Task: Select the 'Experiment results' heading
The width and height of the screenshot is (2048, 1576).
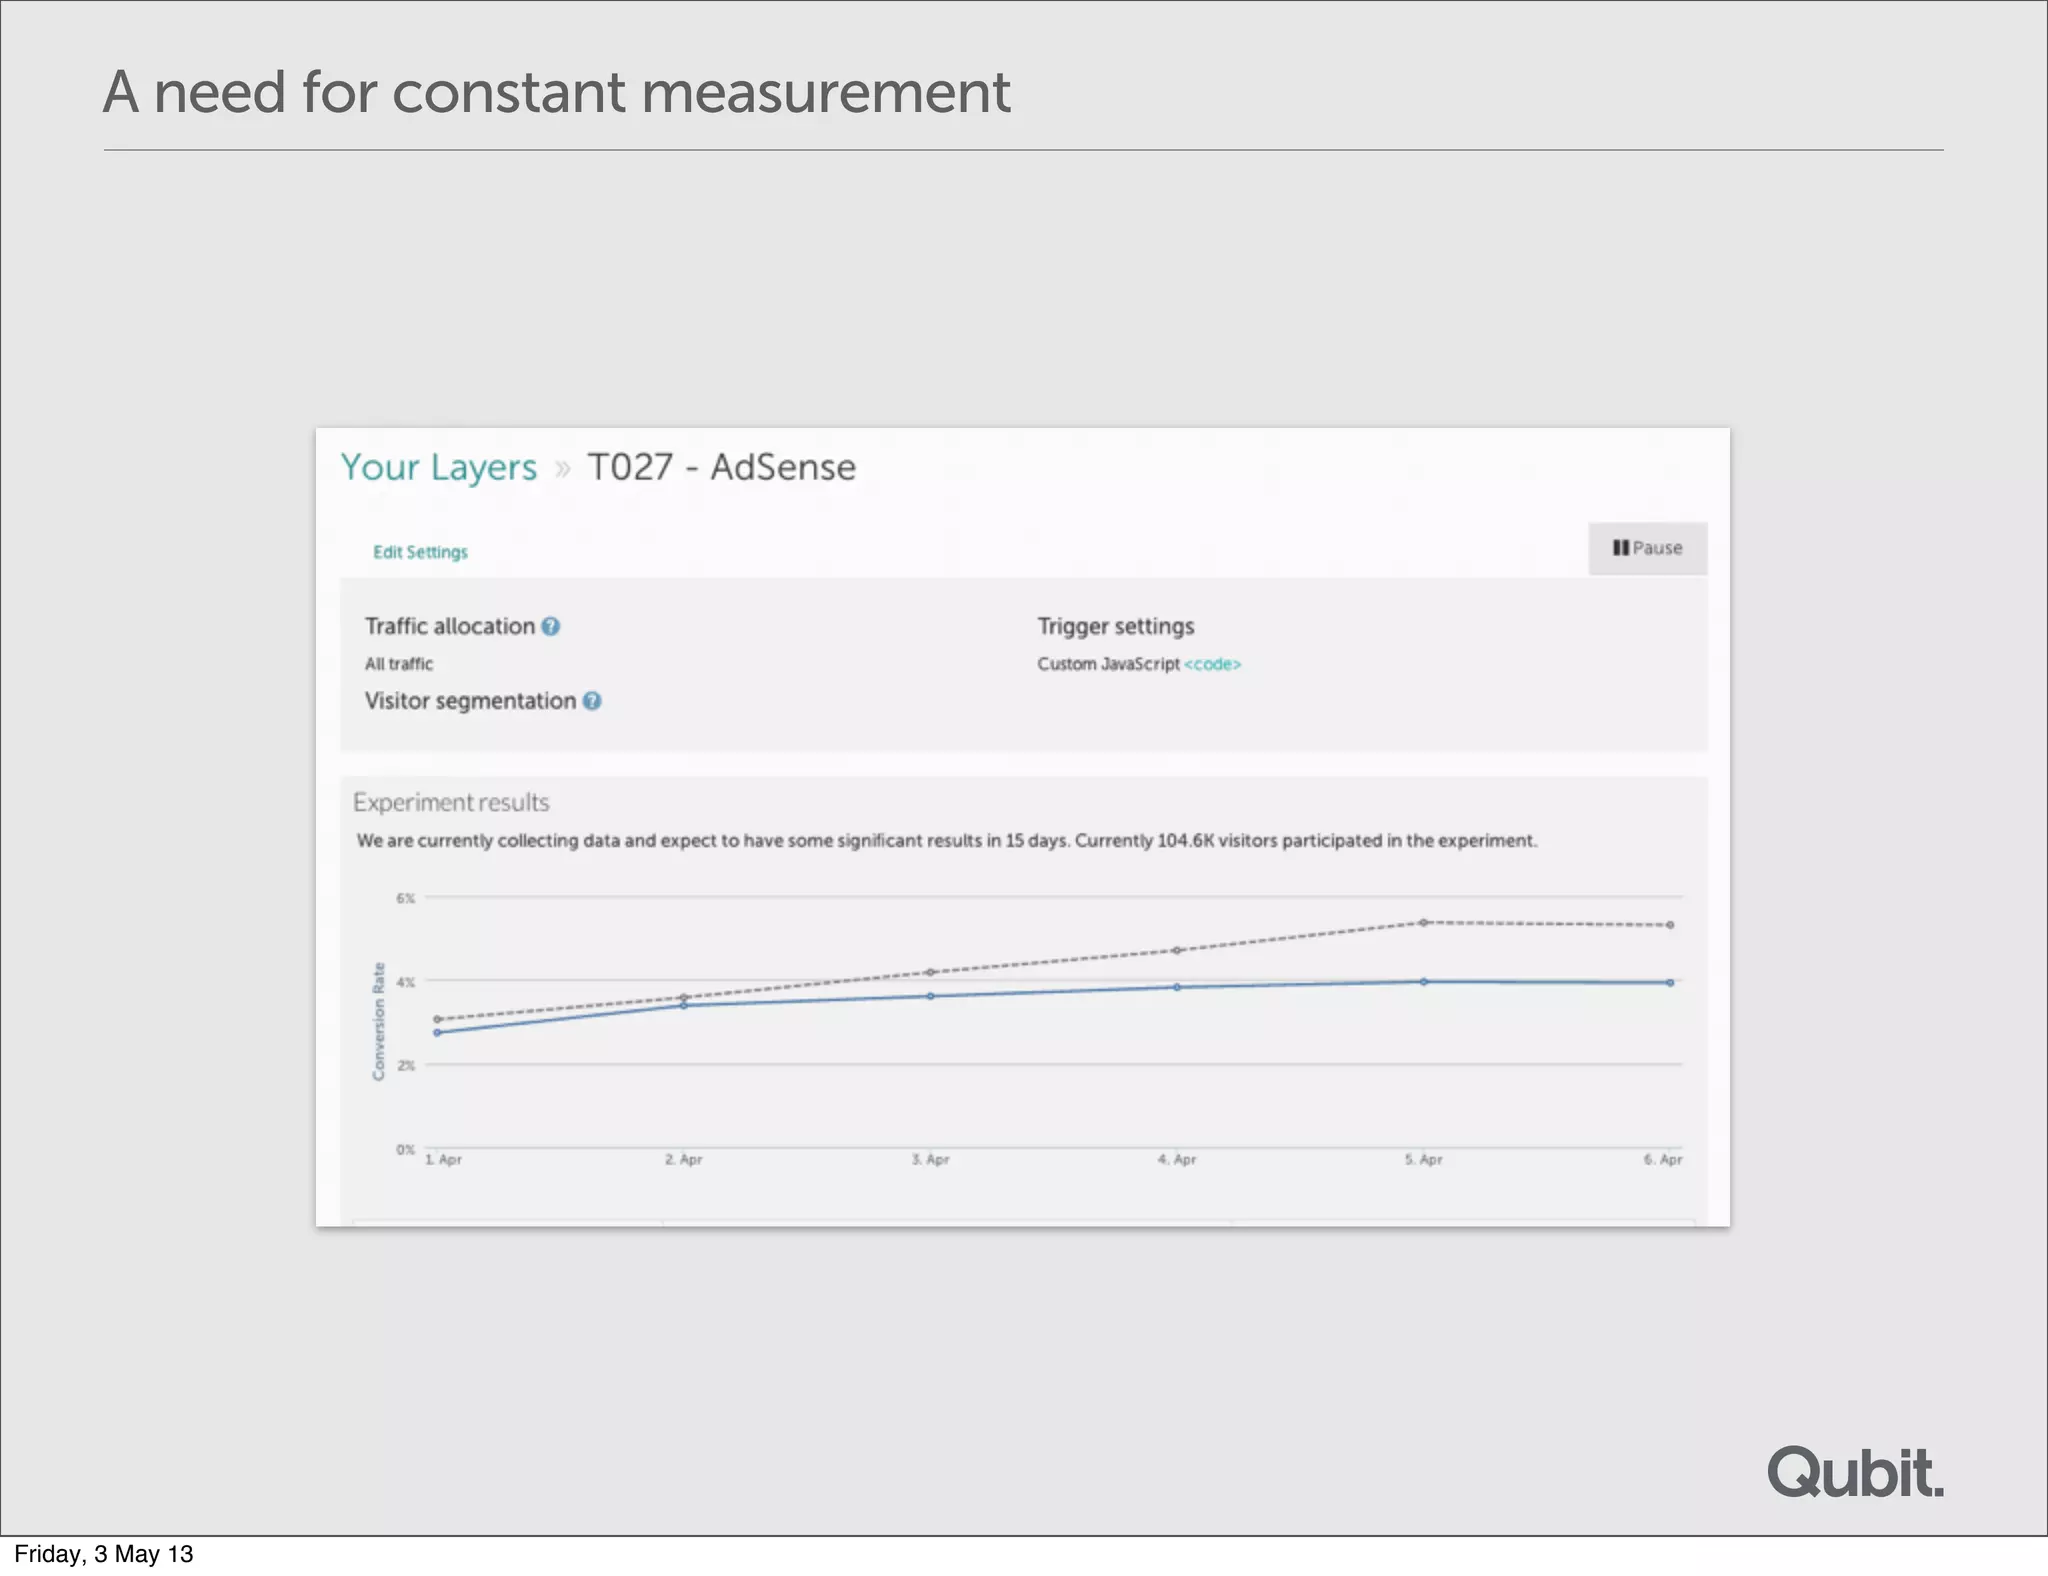Action: point(451,802)
